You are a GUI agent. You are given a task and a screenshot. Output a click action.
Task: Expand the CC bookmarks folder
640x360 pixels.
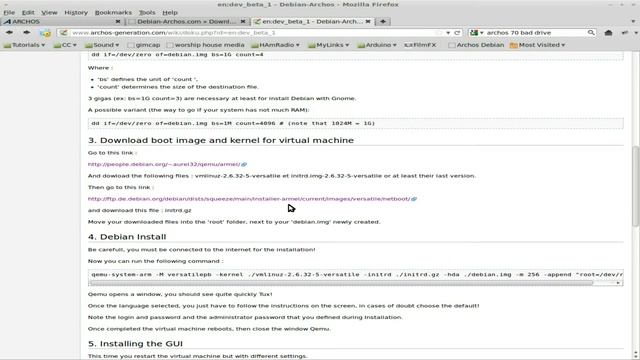(x=65, y=45)
